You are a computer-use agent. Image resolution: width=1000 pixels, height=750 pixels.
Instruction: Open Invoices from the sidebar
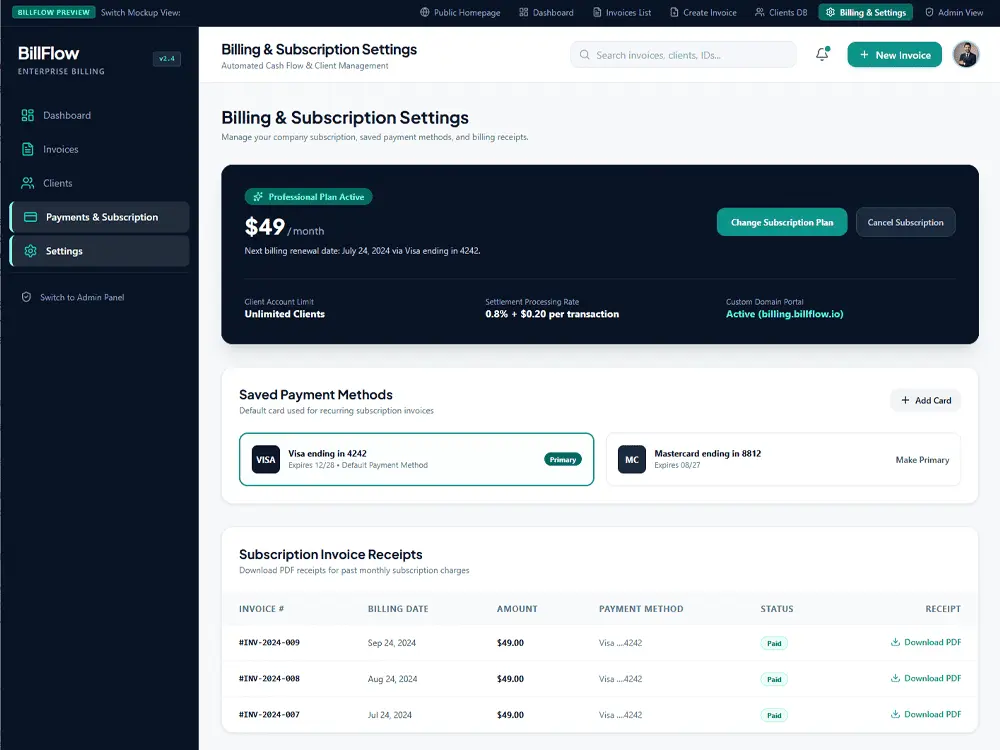point(99,149)
